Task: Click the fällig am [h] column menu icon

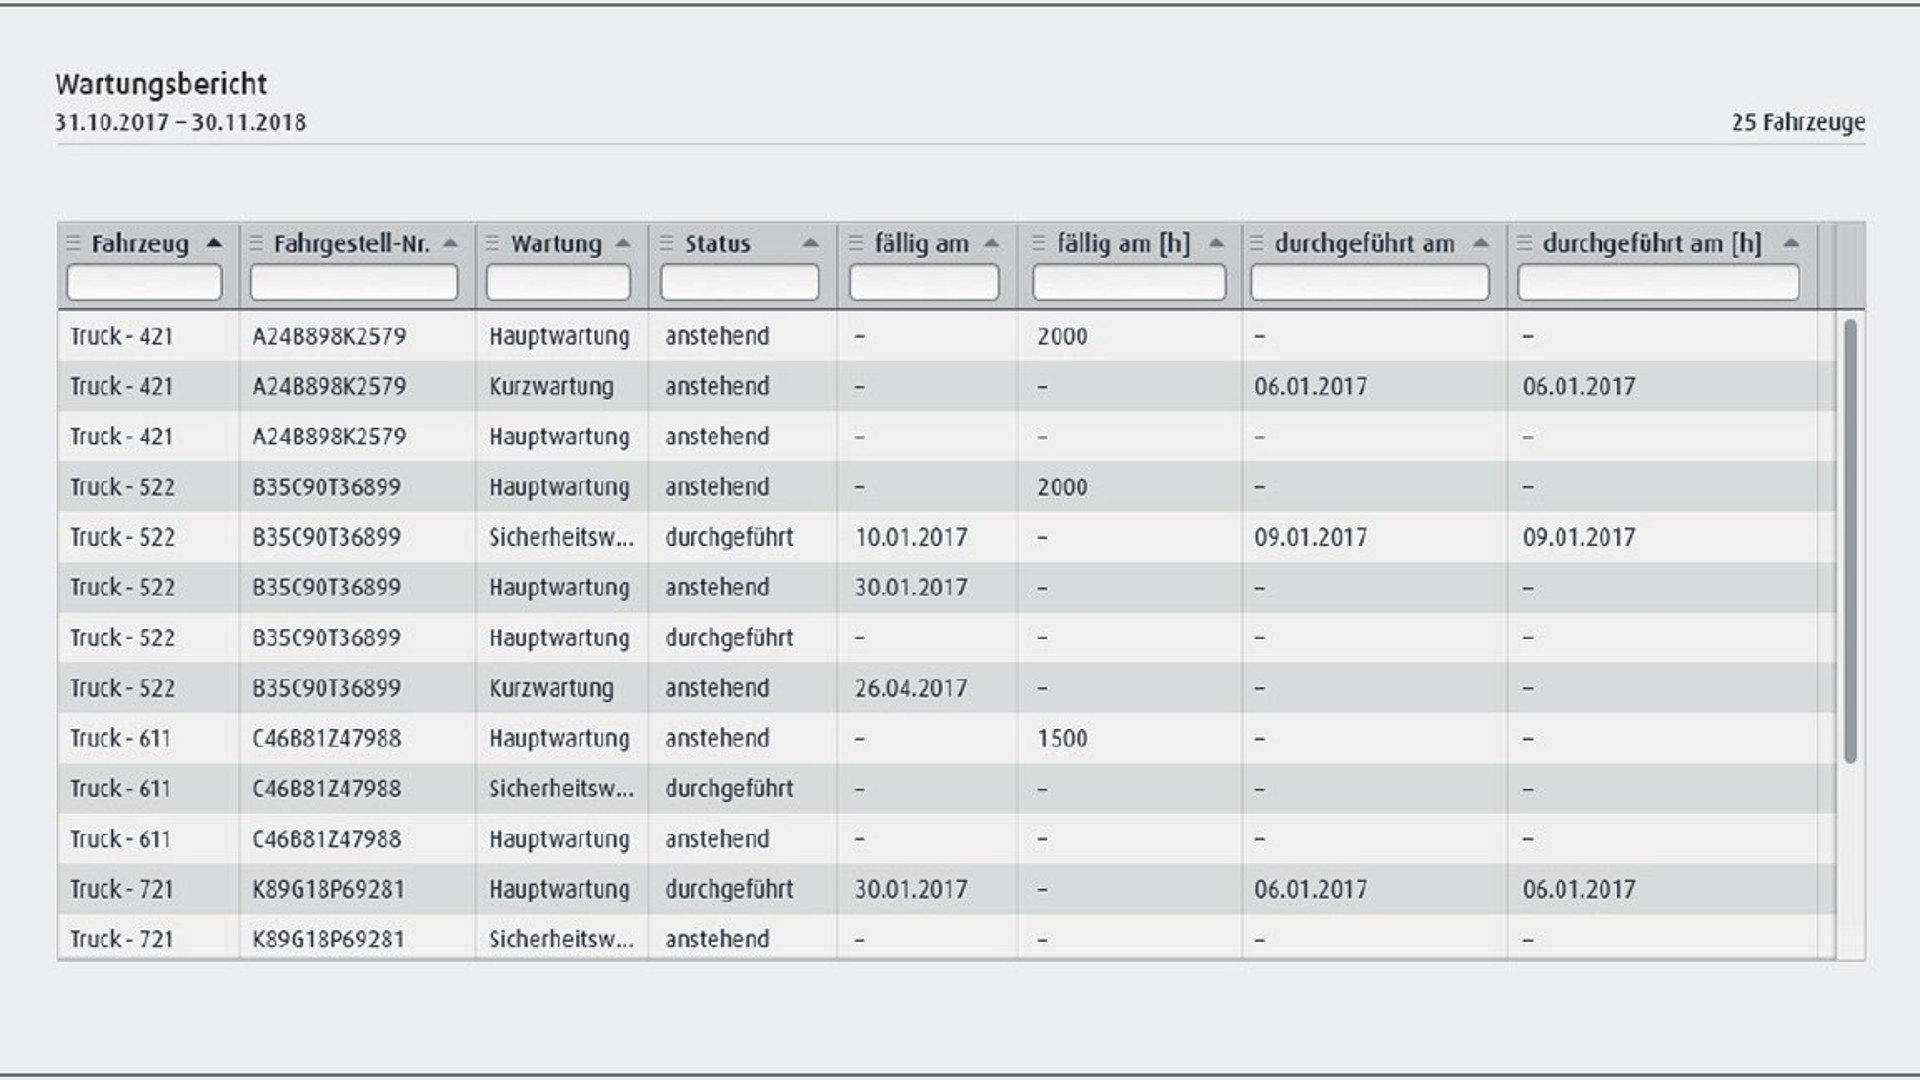Action: (x=1038, y=242)
